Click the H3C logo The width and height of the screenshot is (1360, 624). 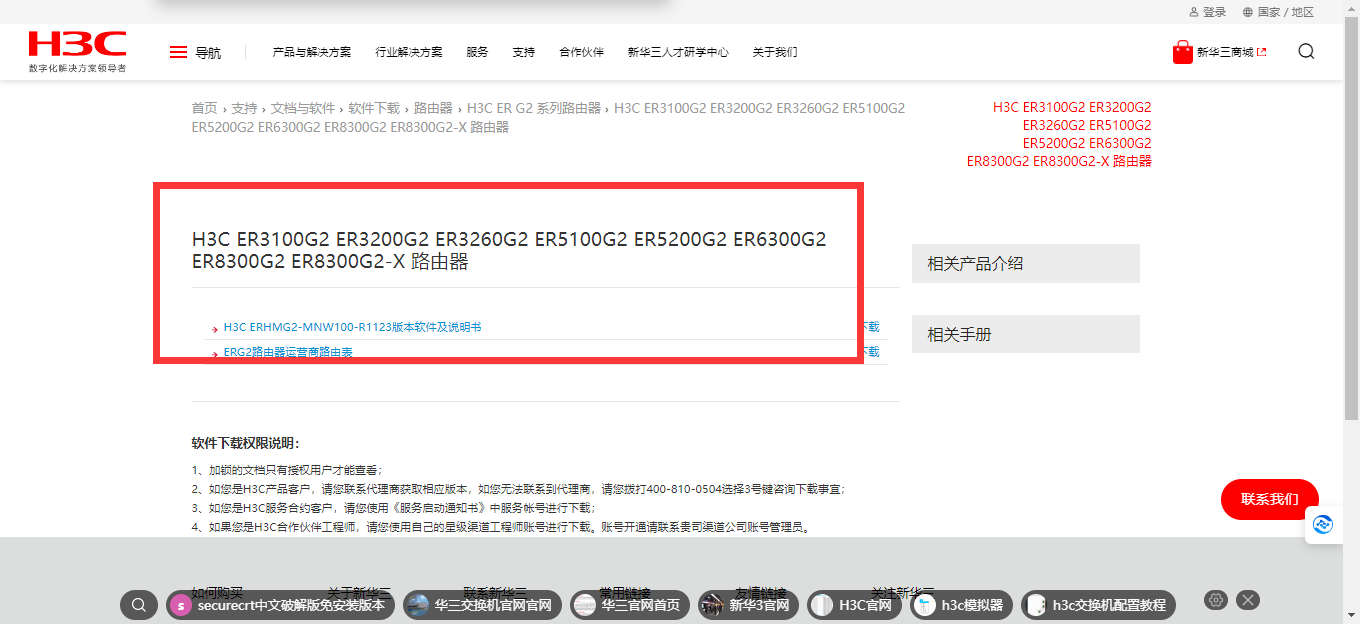[77, 51]
